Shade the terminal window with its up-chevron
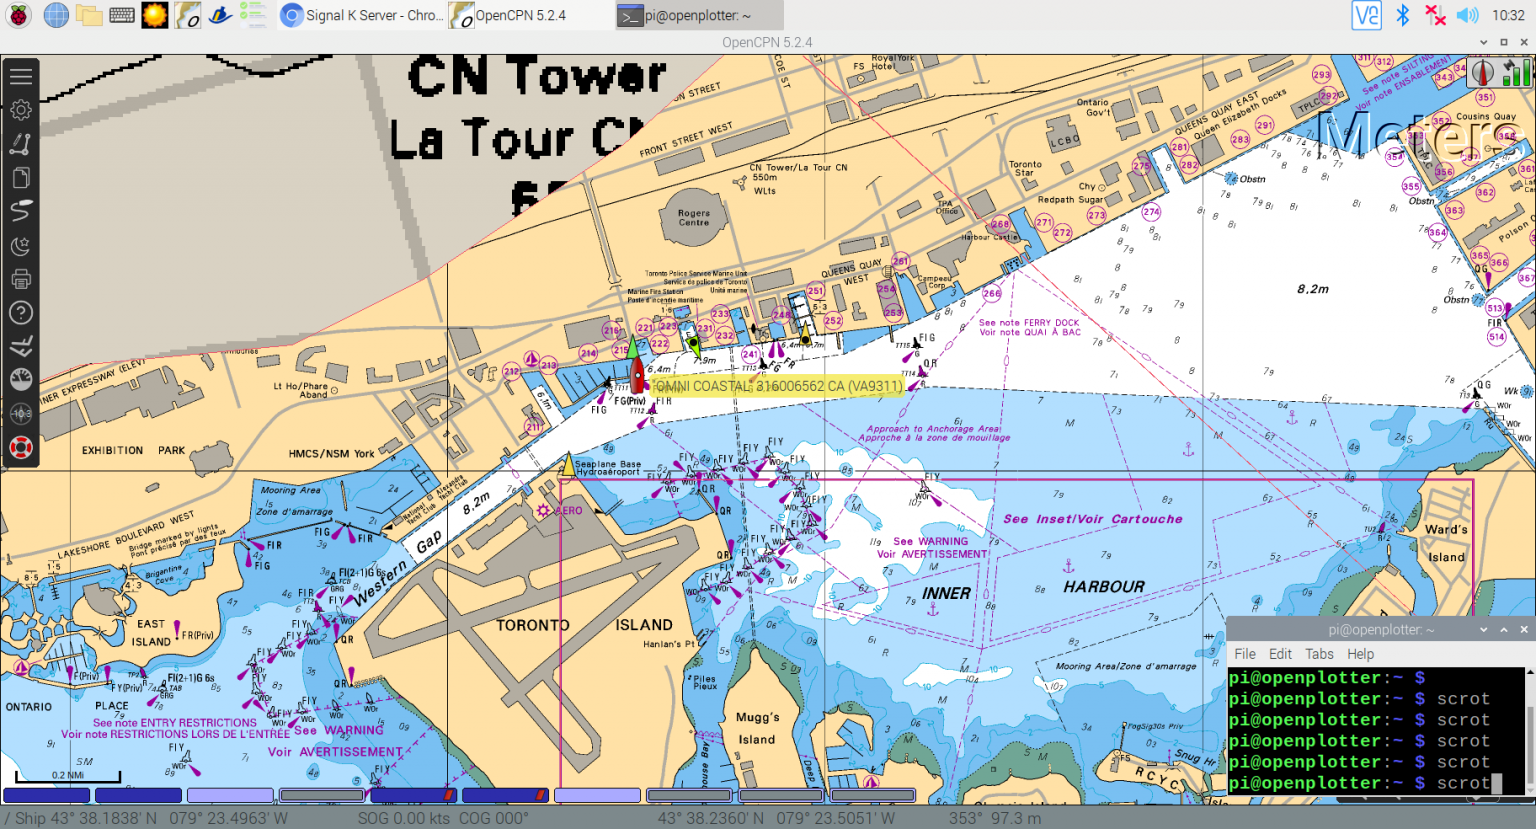The image size is (1536, 829). (x=1504, y=629)
